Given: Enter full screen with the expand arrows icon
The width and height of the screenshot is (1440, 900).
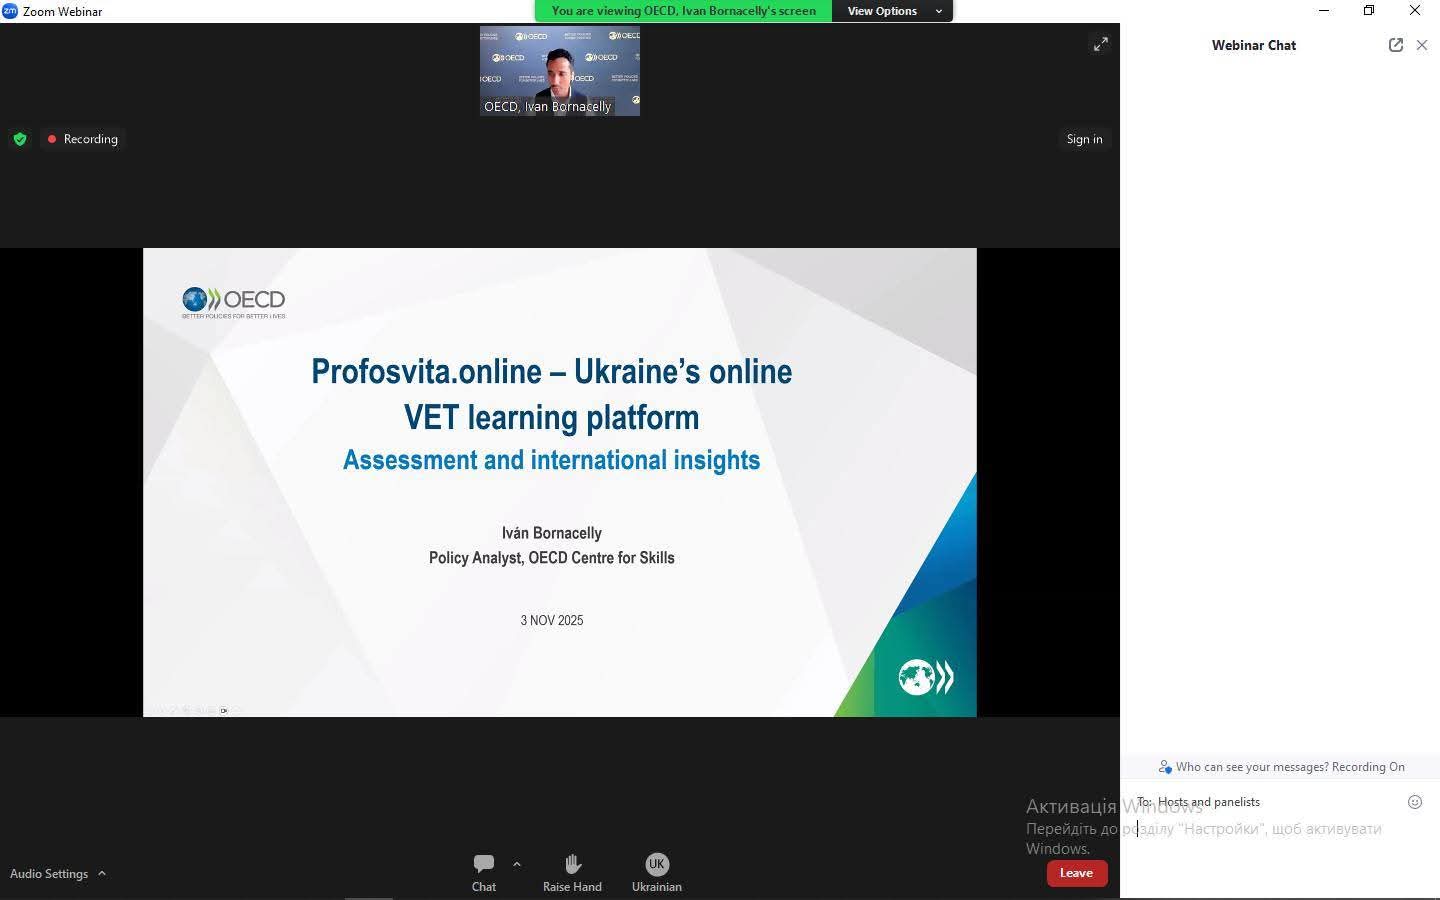Looking at the screenshot, I should (x=1100, y=44).
